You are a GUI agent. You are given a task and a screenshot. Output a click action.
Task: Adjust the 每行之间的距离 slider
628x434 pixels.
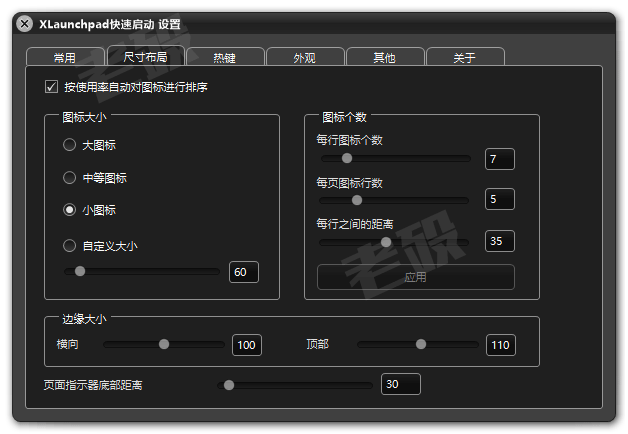pyautogui.click(x=394, y=242)
